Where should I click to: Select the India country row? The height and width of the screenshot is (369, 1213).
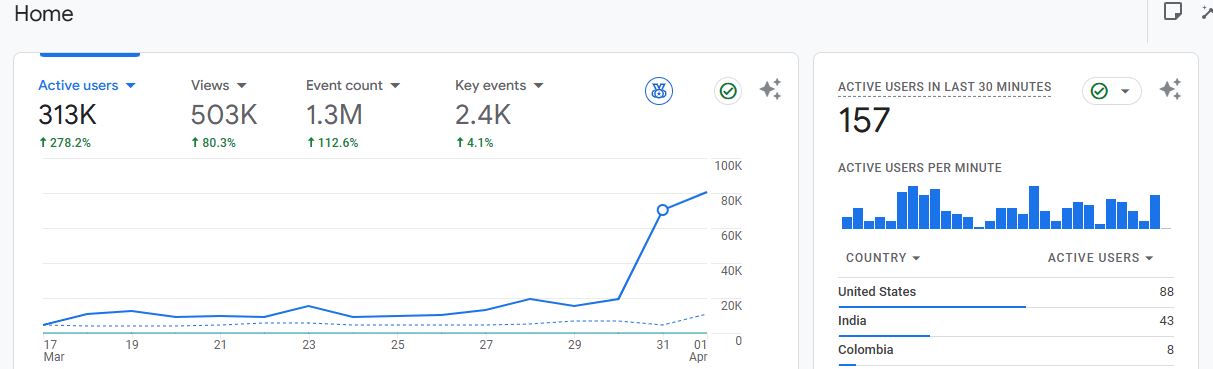point(1006,322)
